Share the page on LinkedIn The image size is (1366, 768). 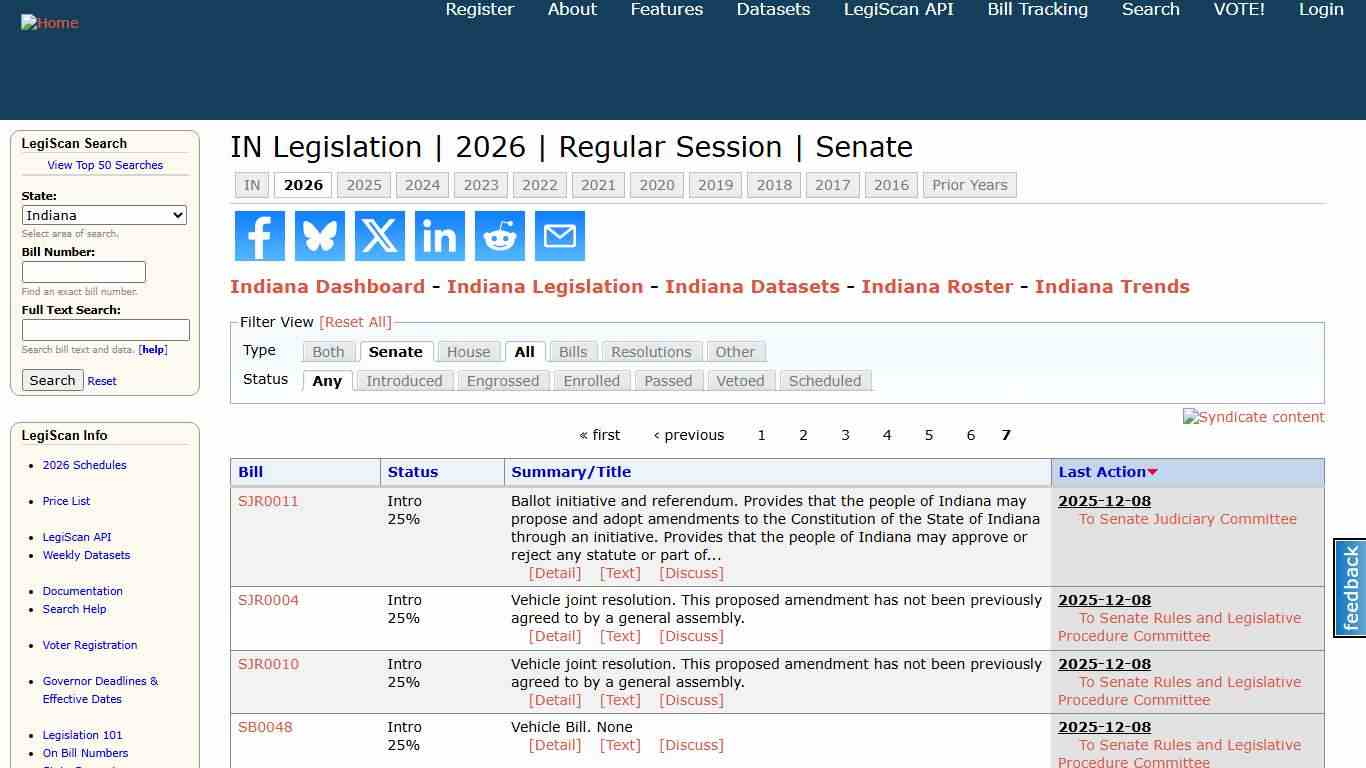tap(439, 236)
